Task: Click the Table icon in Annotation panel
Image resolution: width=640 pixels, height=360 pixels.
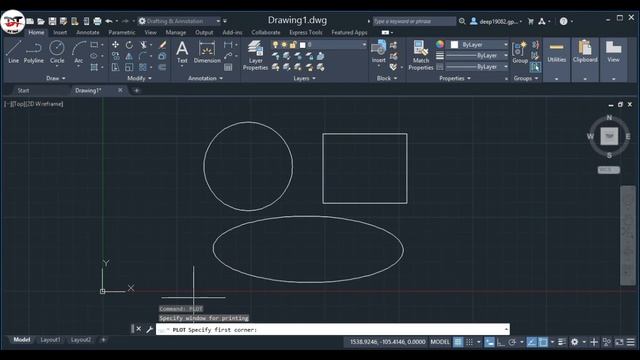Action: [228, 67]
